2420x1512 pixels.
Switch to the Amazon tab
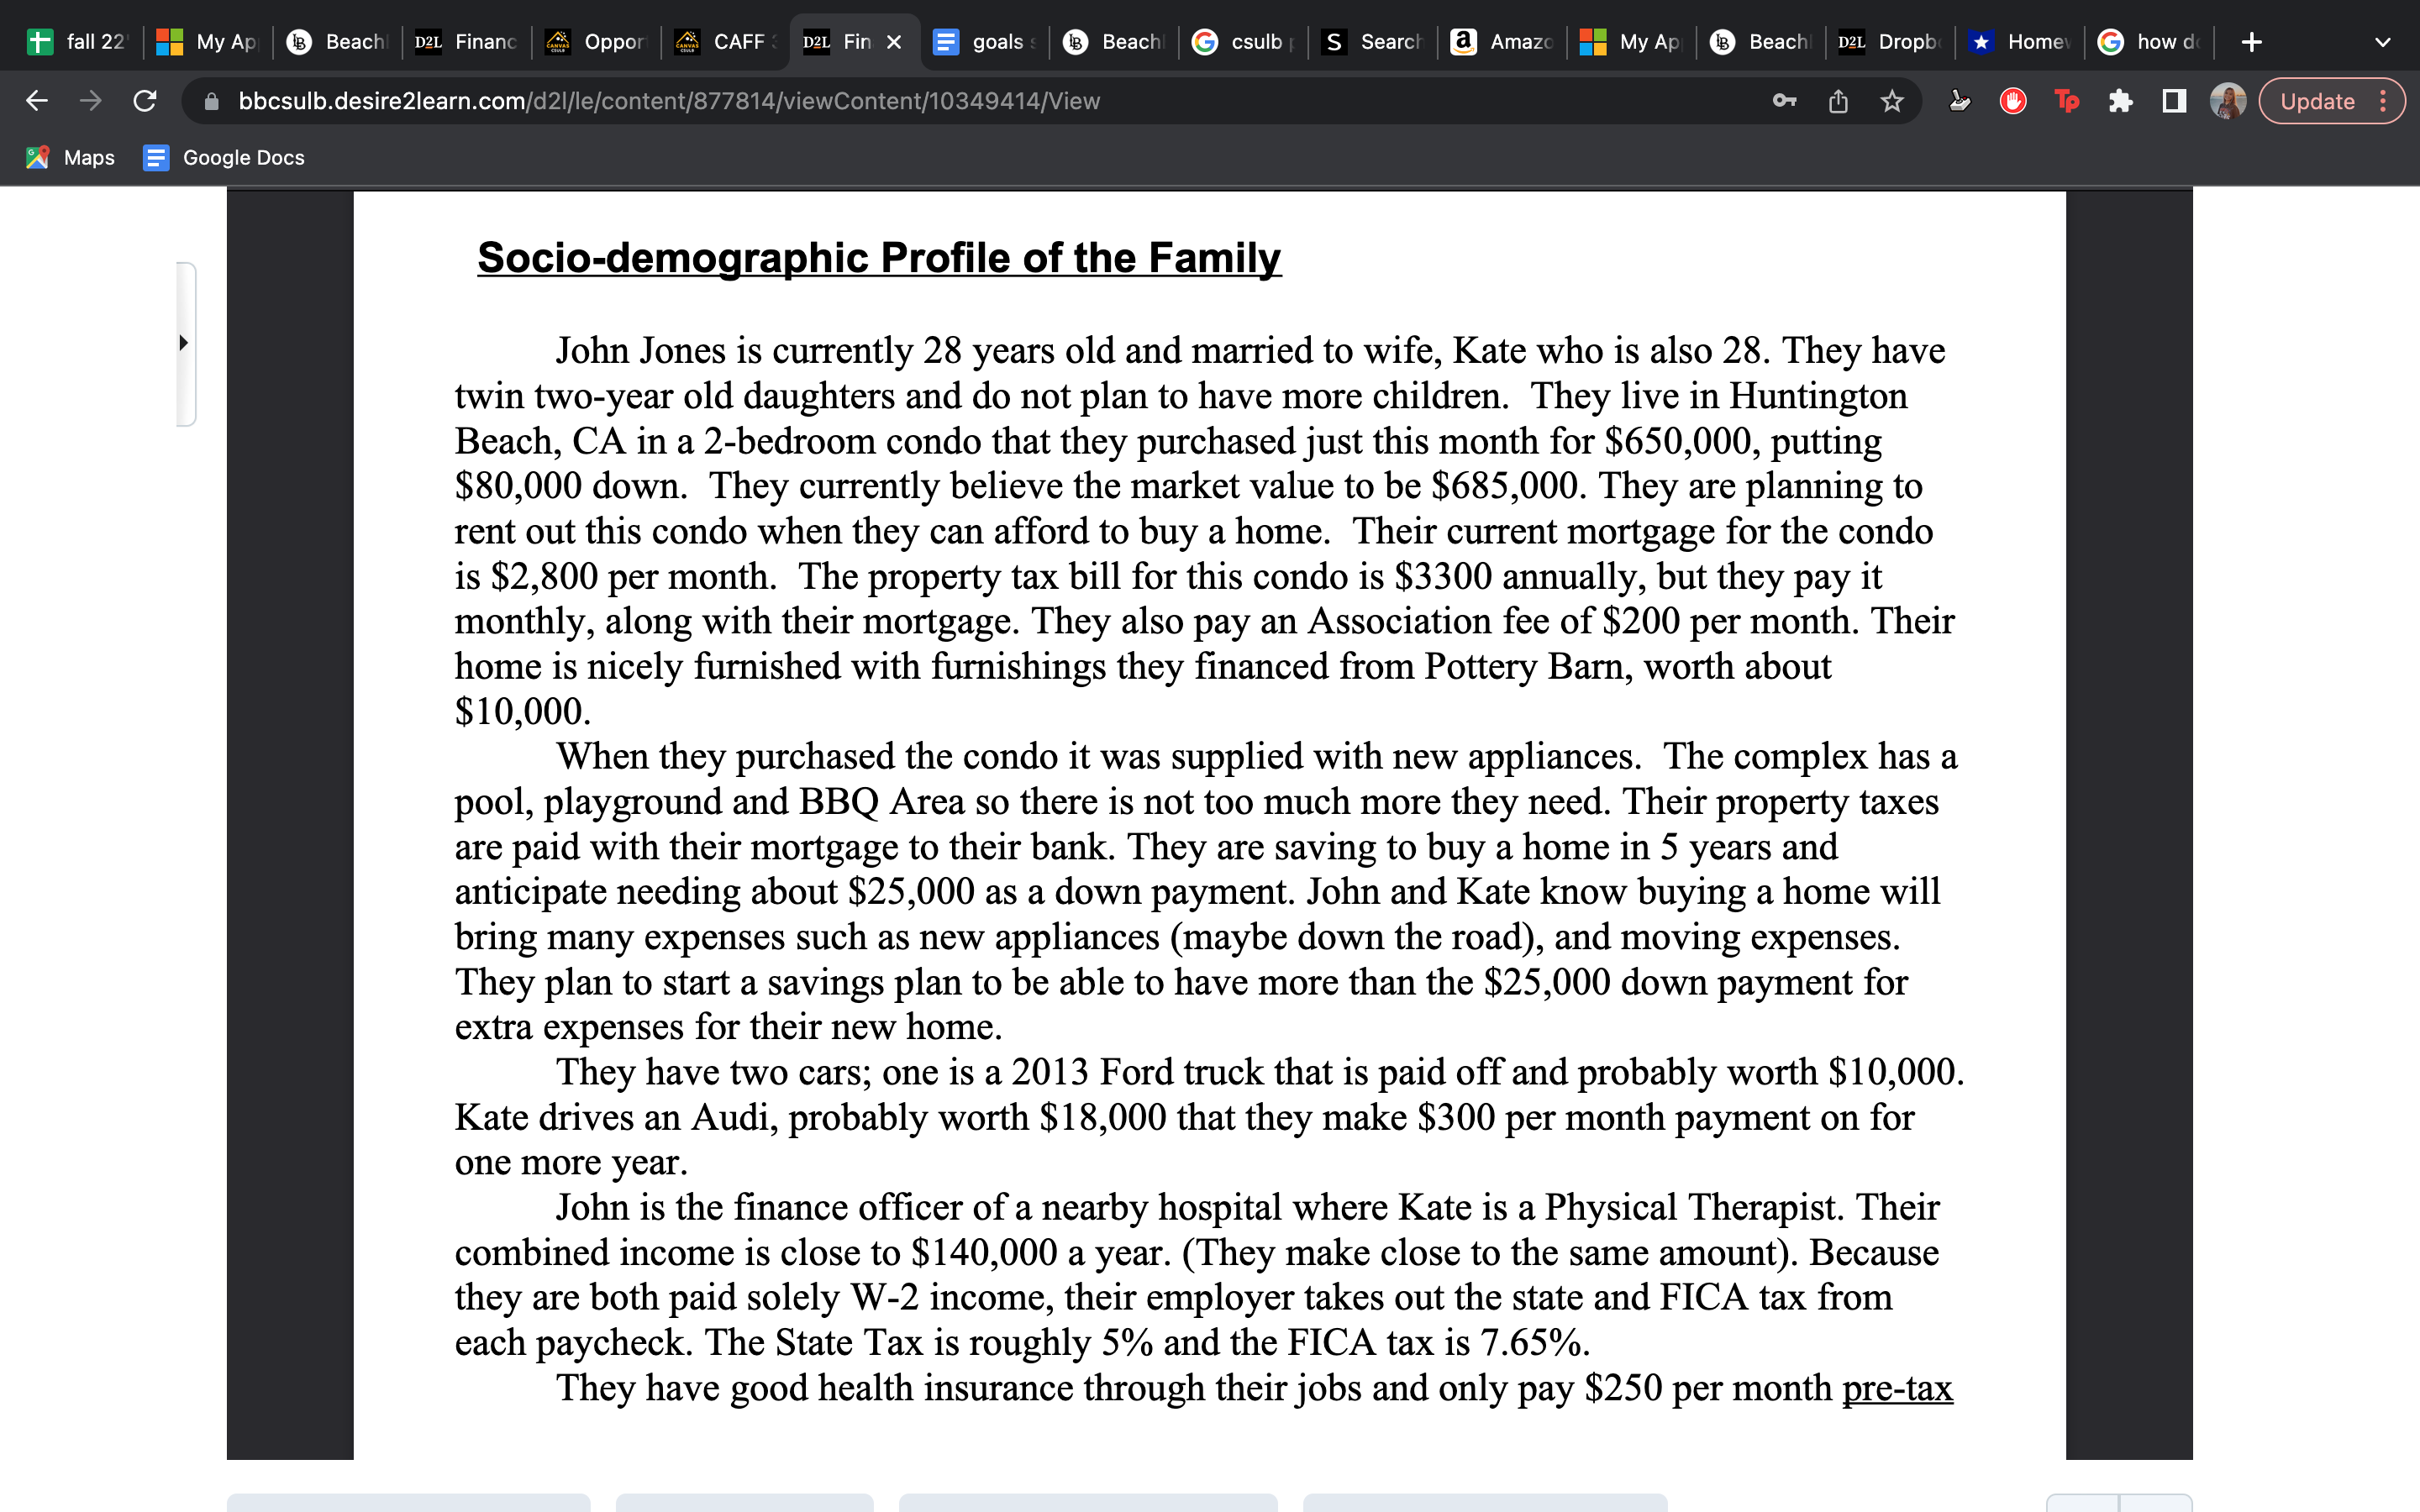1503,42
